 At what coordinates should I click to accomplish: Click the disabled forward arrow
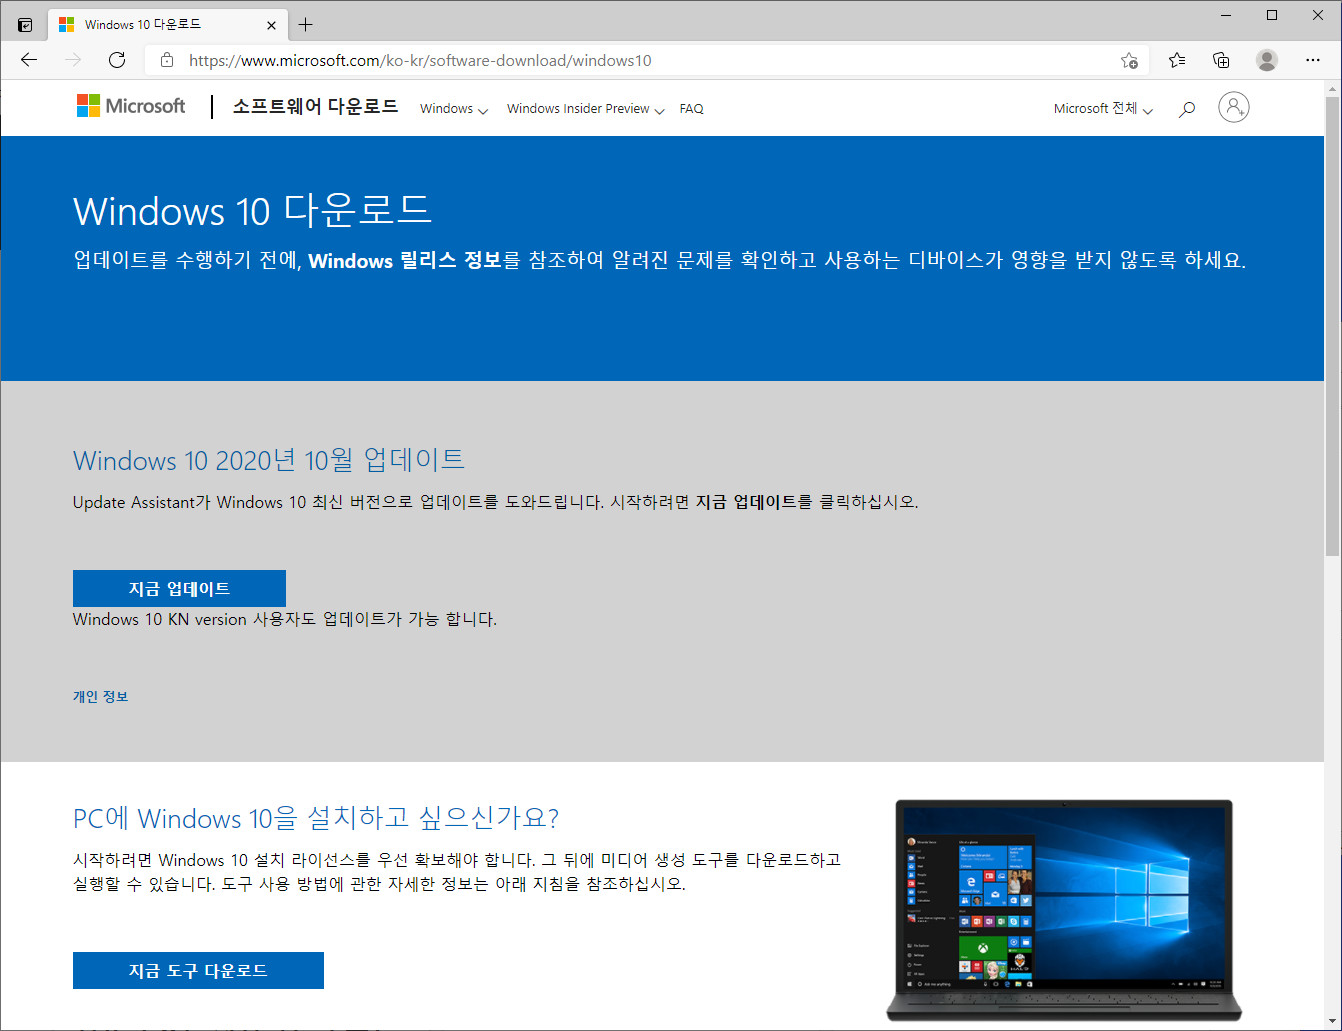coord(73,60)
